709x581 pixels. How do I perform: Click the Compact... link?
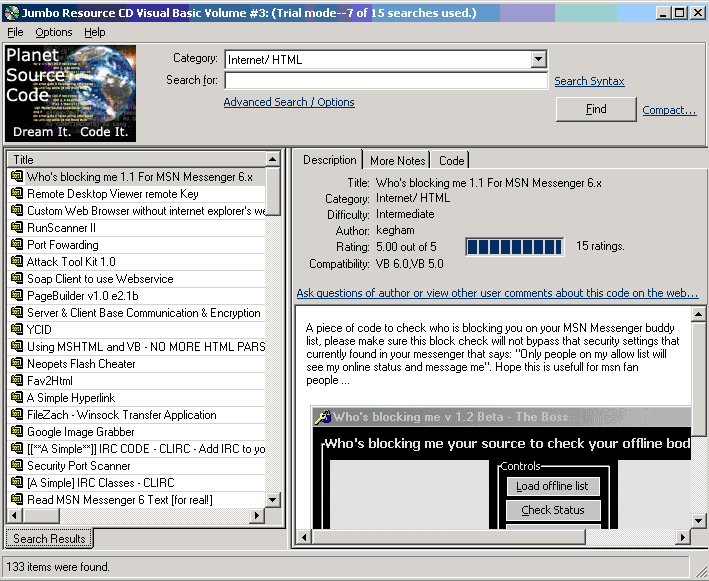[669, 110]
